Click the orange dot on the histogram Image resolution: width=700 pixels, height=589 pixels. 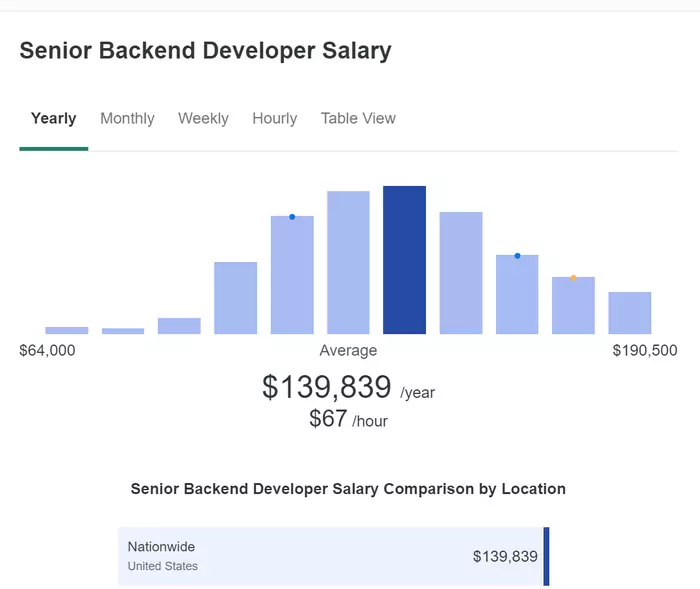(573, 278)
